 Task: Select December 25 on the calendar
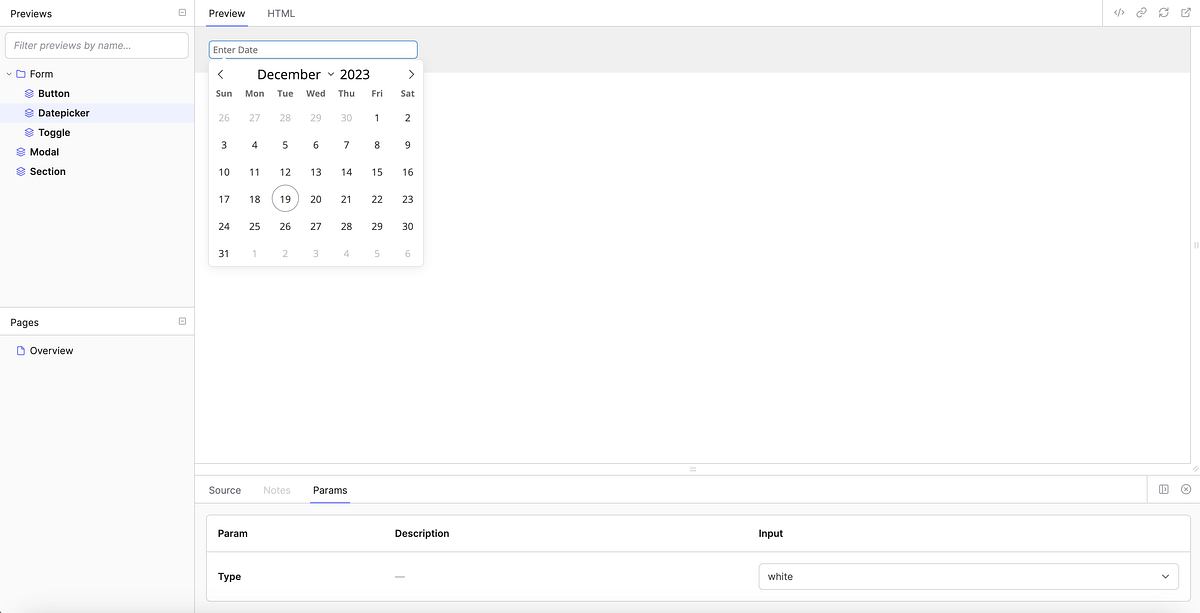pos(254,226)
